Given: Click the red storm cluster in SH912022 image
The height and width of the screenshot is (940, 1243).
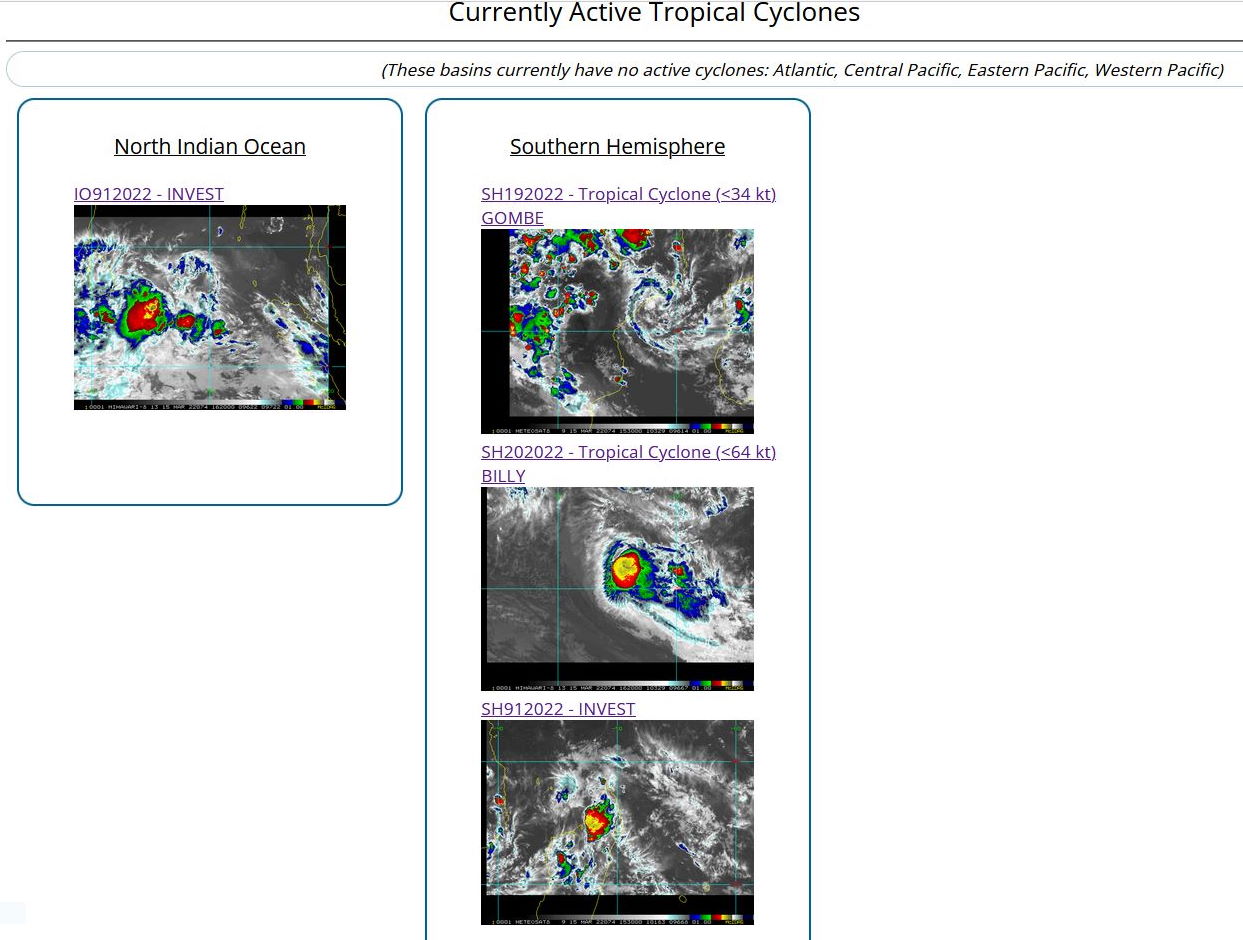Looking at the screenshot, I should tap(597, 823).
